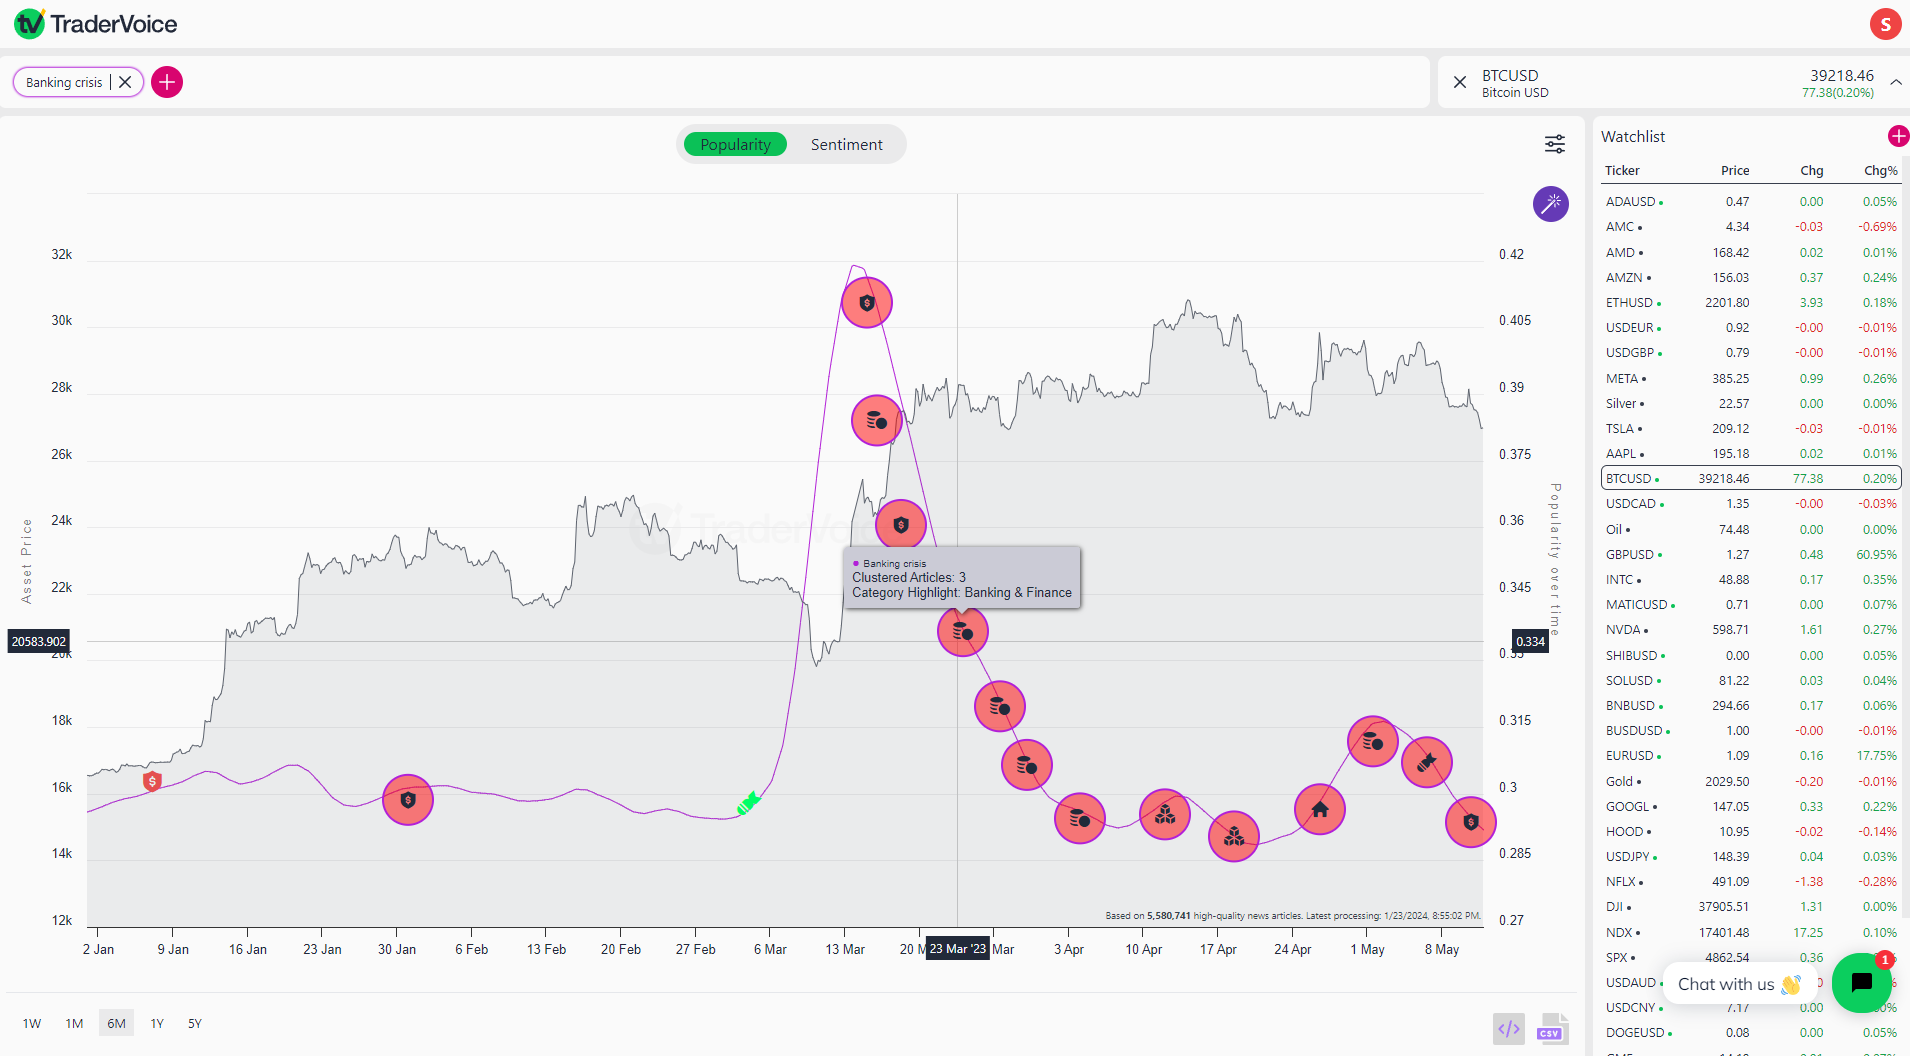Sort watchlist by Price column header
The image size is (1910, 1056).
coord(1735,170)
